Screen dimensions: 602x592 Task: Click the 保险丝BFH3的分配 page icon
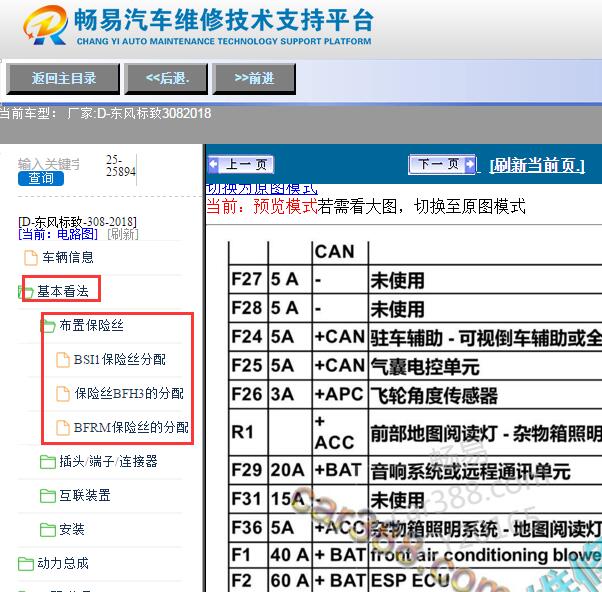pyautogui.click(x=63, y=394)
